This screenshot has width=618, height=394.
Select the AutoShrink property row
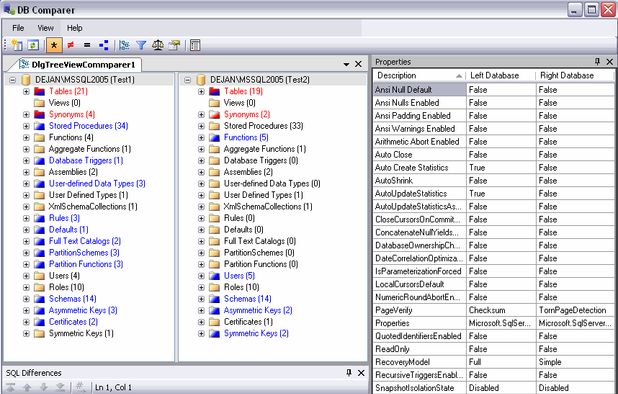[493, 180]
